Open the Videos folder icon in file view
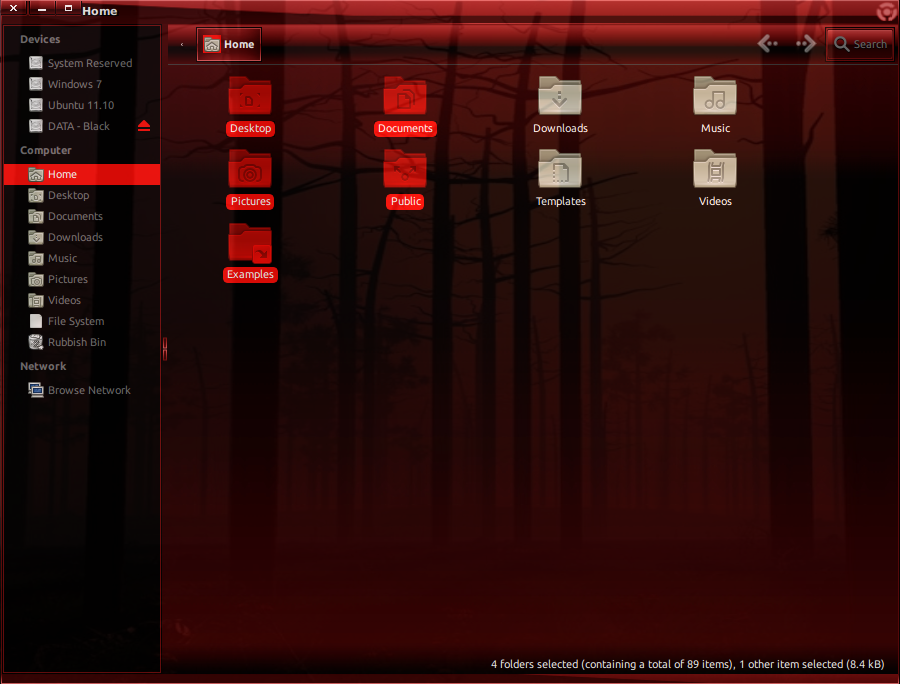 click(715, 169)
